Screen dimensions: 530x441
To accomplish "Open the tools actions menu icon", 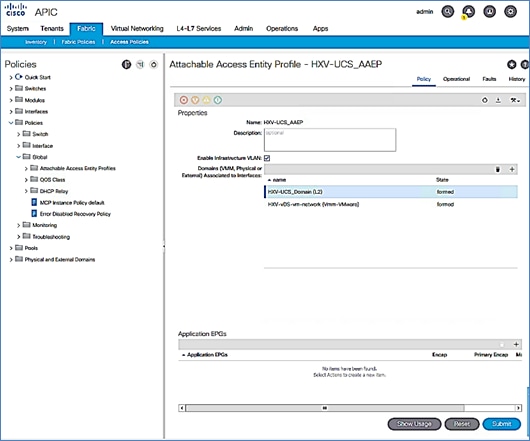I will coord(515,100).
